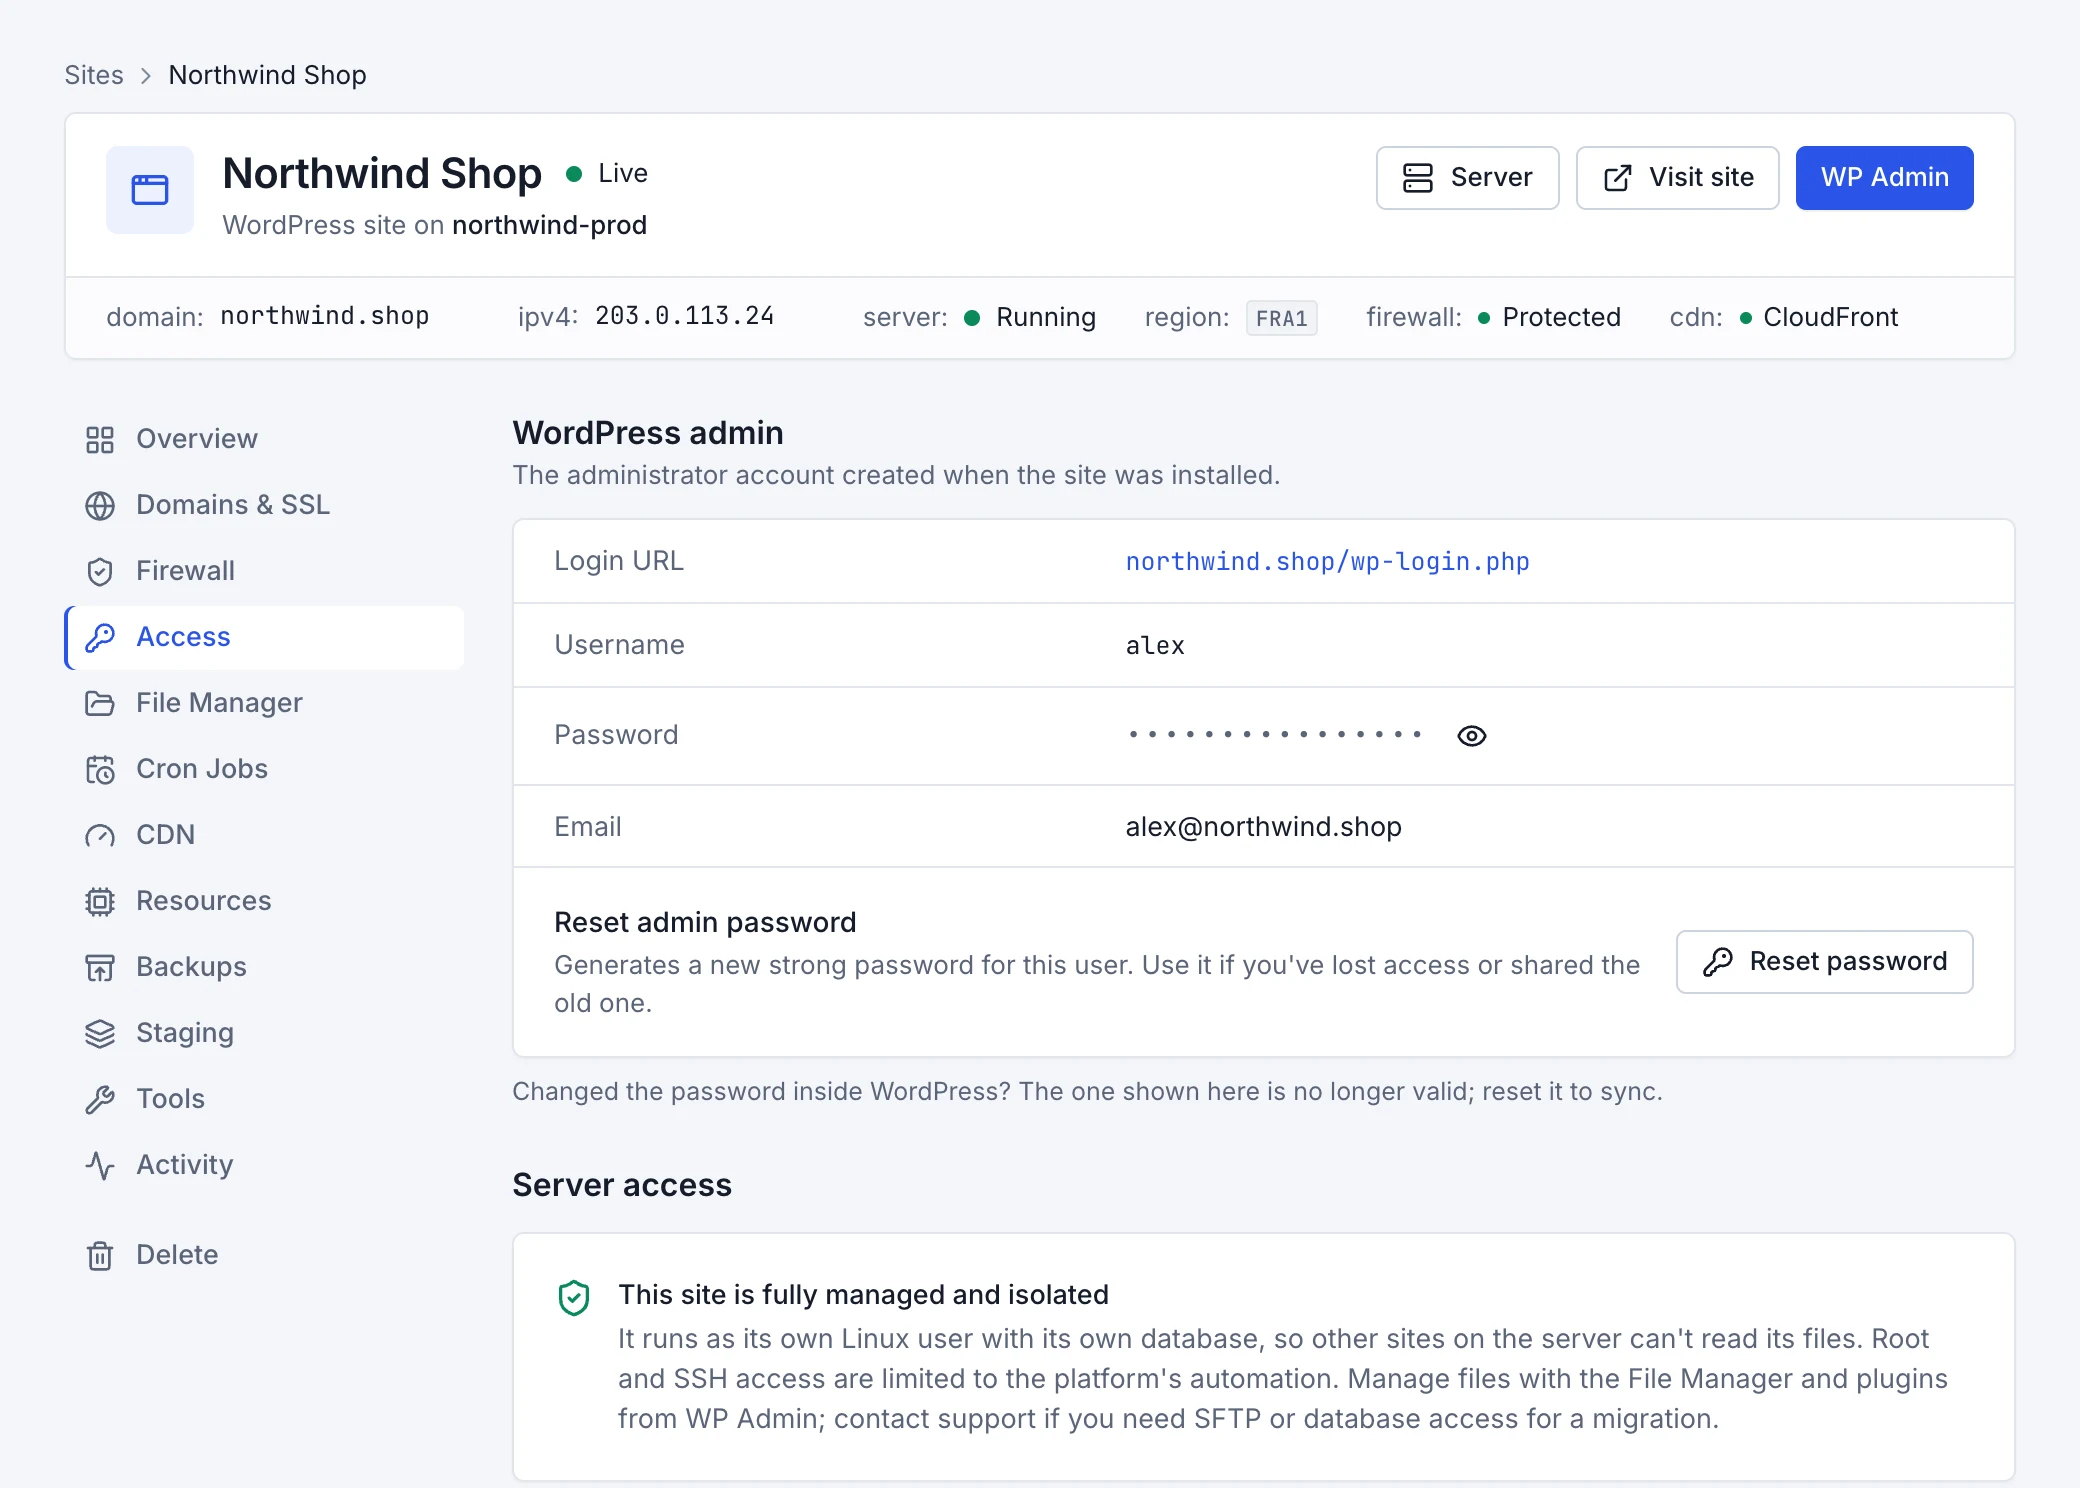Click the username value alex

[x=1155, y=646]
